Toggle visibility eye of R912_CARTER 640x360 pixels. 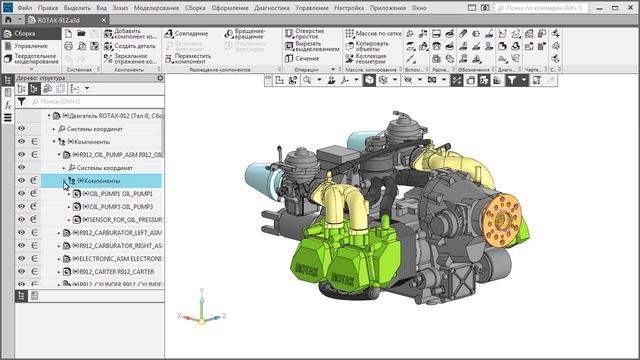coord(21,271)
